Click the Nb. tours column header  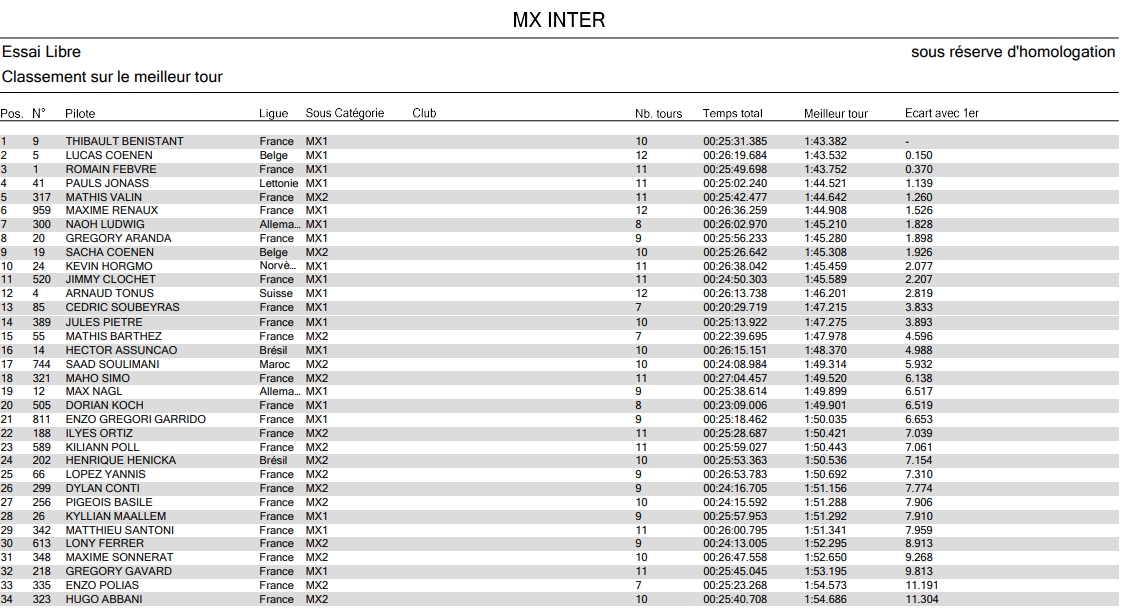658,114
